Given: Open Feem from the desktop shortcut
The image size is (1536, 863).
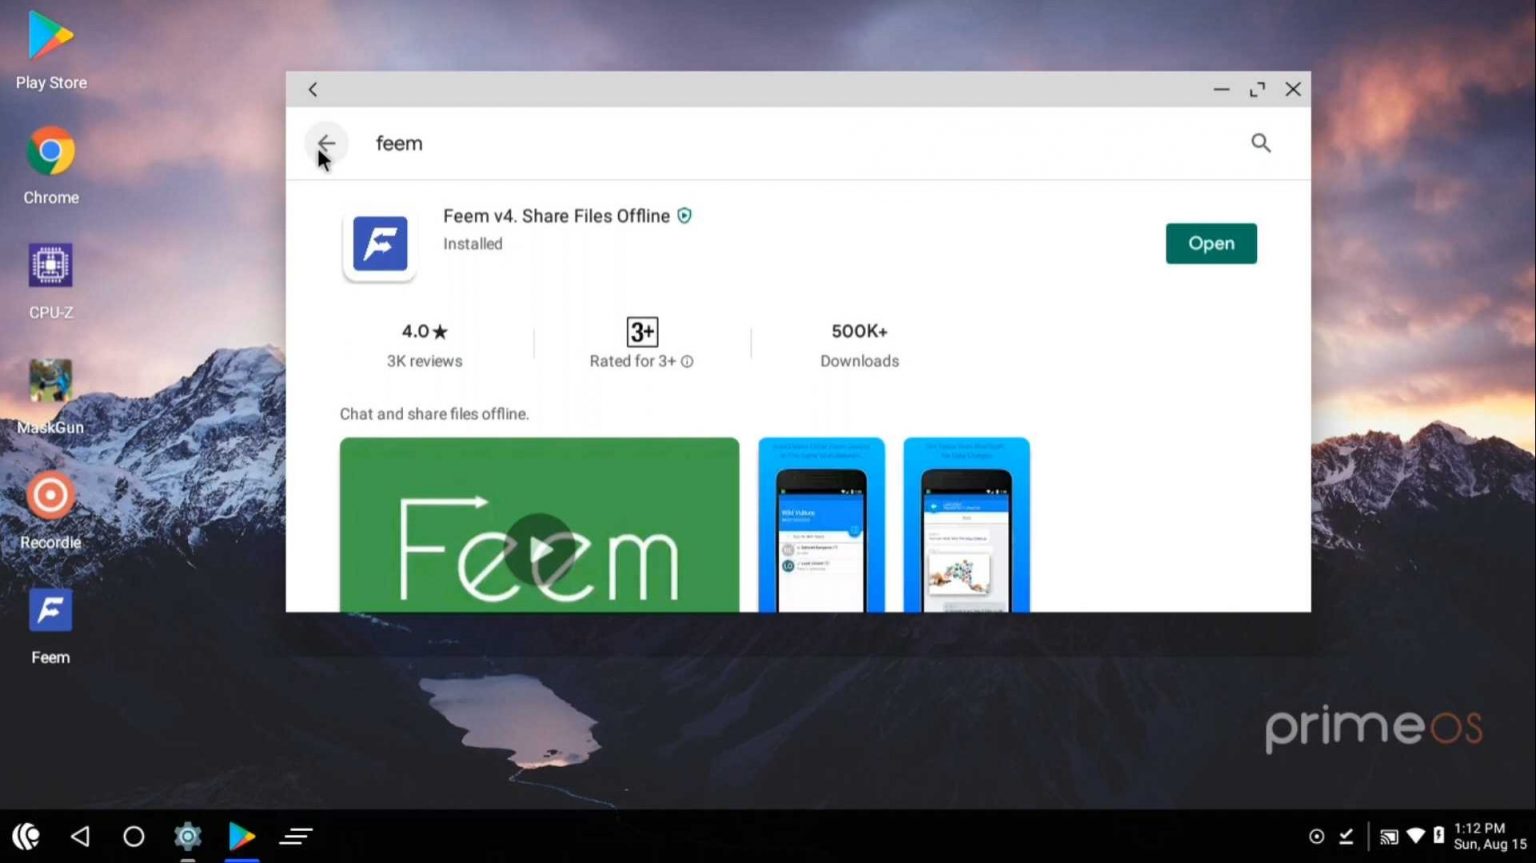Looking at the screenshot, I should point(50,610).
